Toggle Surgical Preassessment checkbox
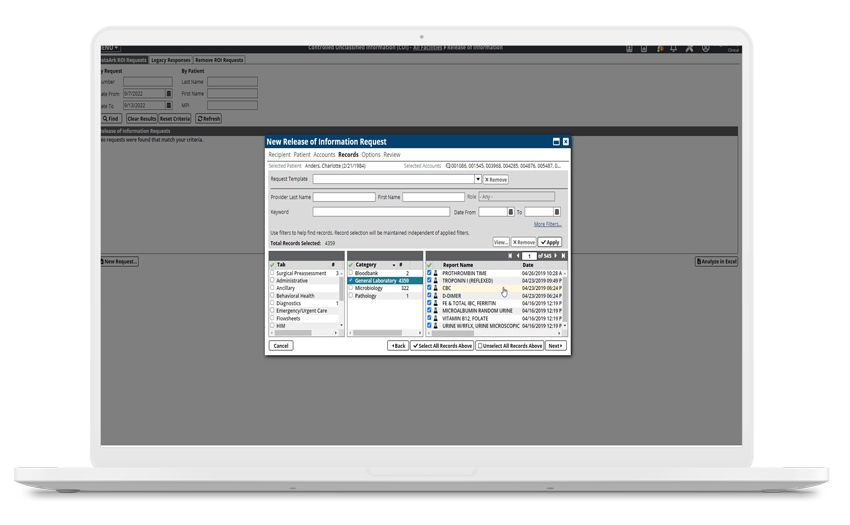 [x=272, y=273]
